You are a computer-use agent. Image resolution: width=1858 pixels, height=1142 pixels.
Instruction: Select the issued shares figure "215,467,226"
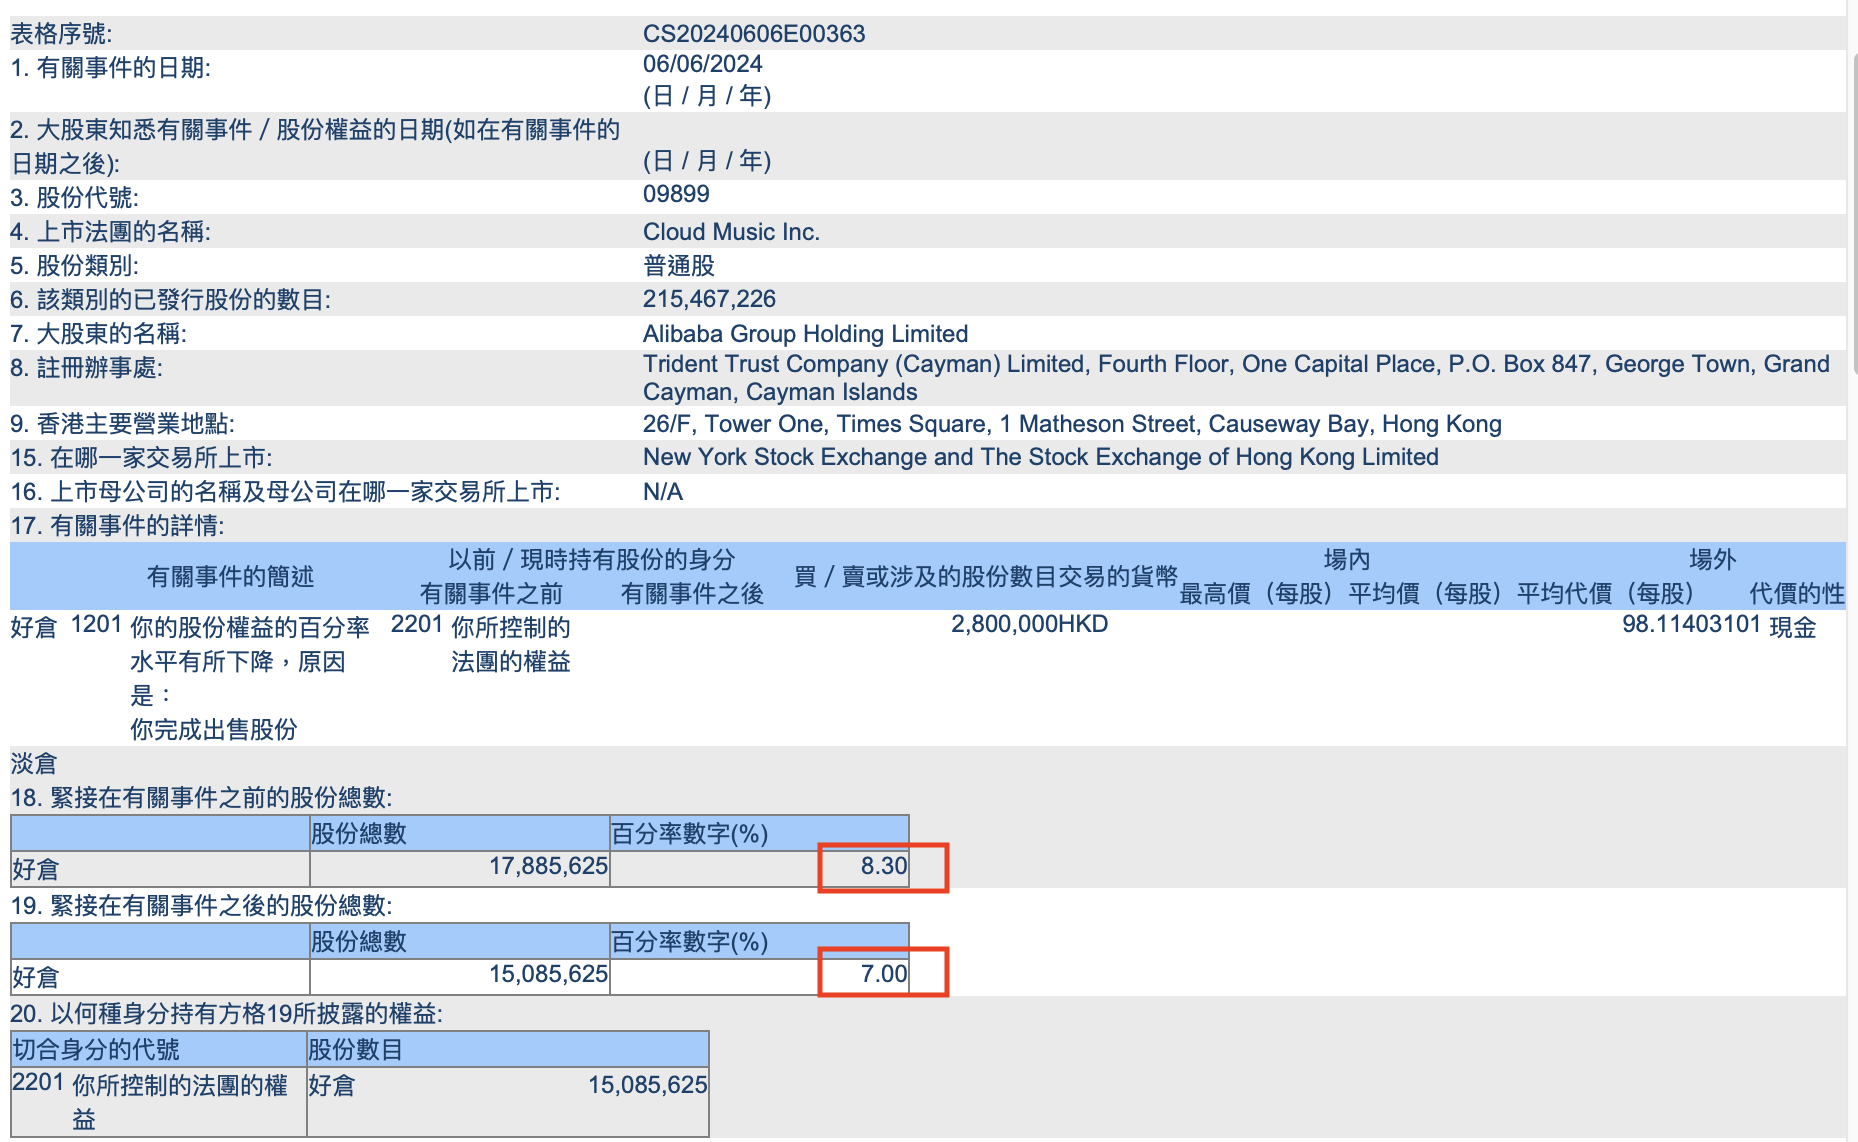click(x=709, y=299)
